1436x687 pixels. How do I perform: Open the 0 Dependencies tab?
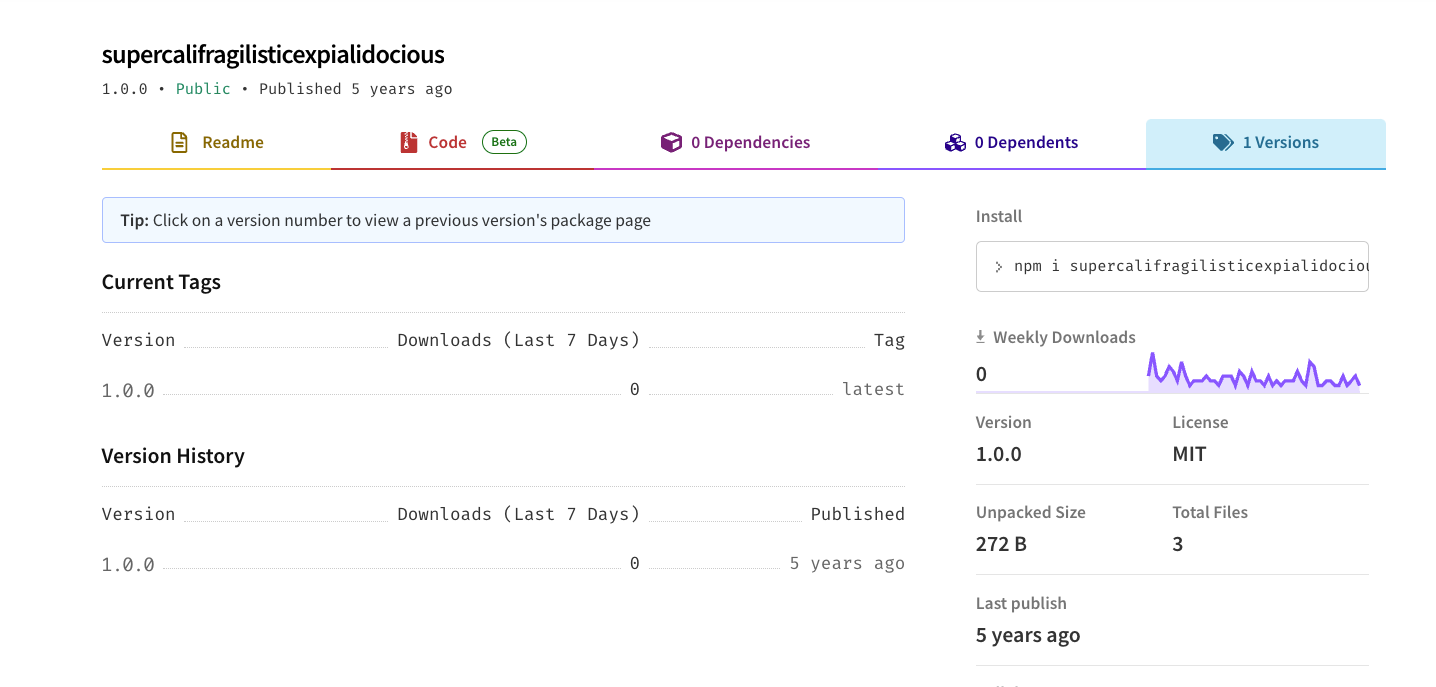(750, 143)
